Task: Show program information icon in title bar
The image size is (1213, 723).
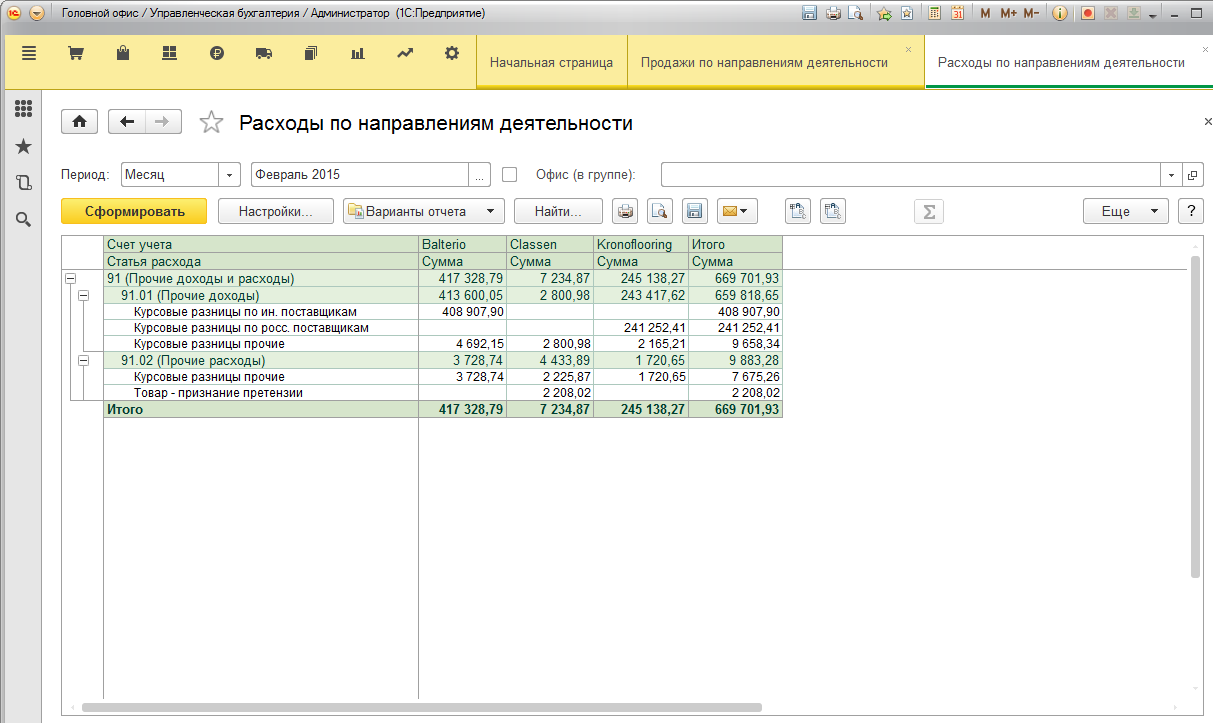Action: [x=1061, y=14]
